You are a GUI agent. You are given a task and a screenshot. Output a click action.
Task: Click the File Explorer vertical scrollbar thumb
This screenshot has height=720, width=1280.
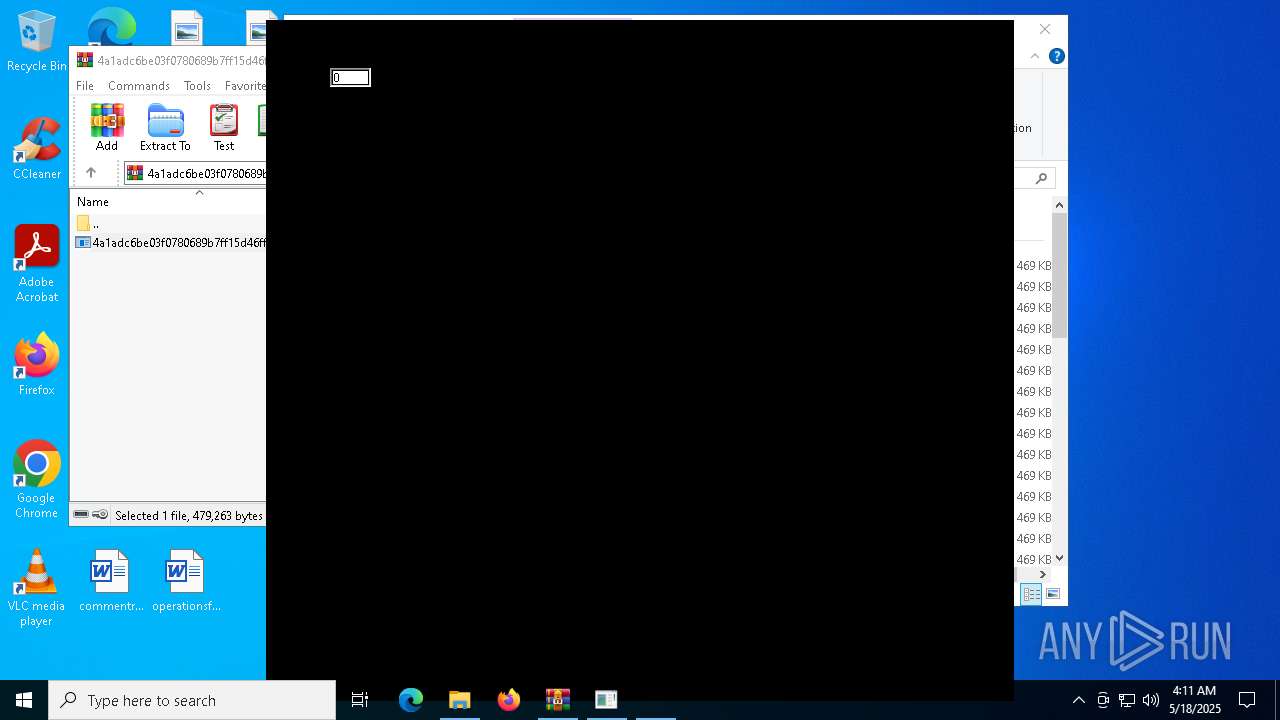[x=1059, y=275]
